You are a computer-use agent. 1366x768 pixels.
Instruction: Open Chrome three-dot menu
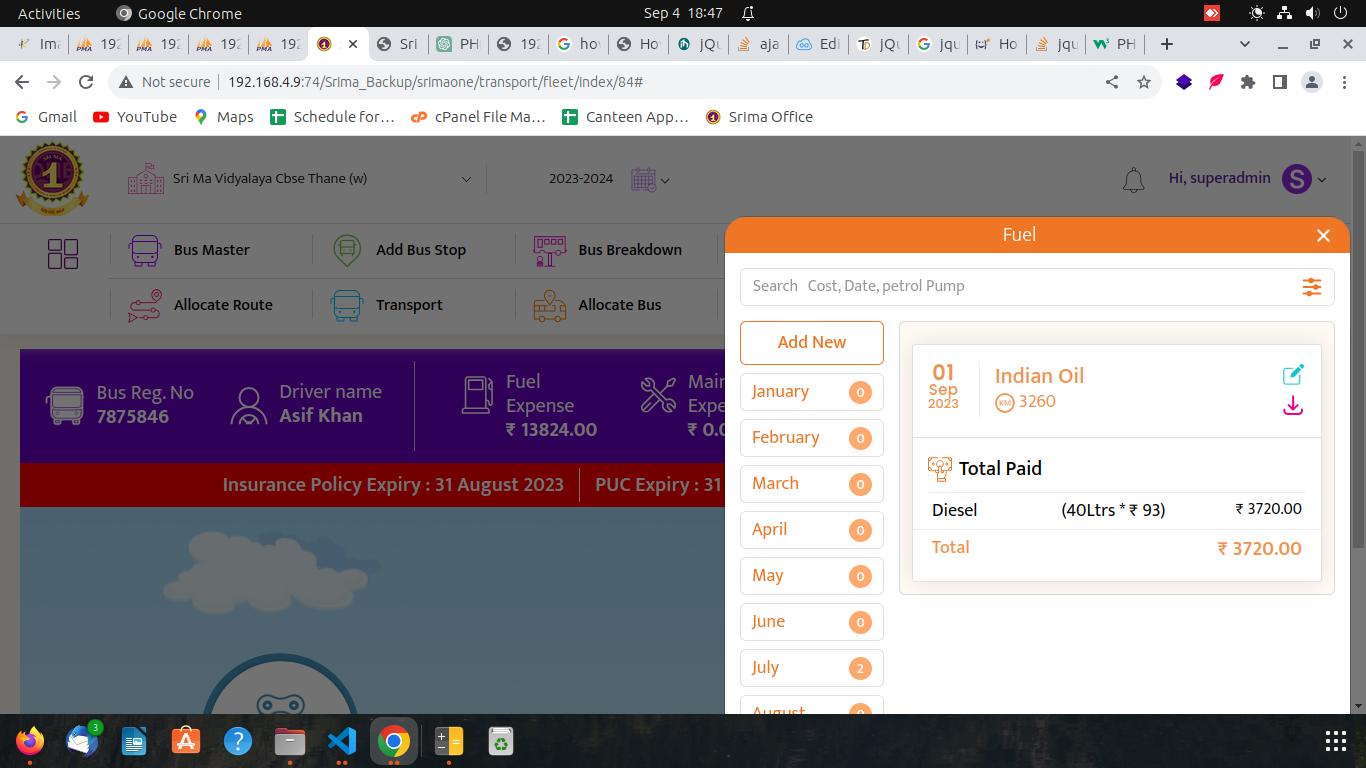(1343, 82)
